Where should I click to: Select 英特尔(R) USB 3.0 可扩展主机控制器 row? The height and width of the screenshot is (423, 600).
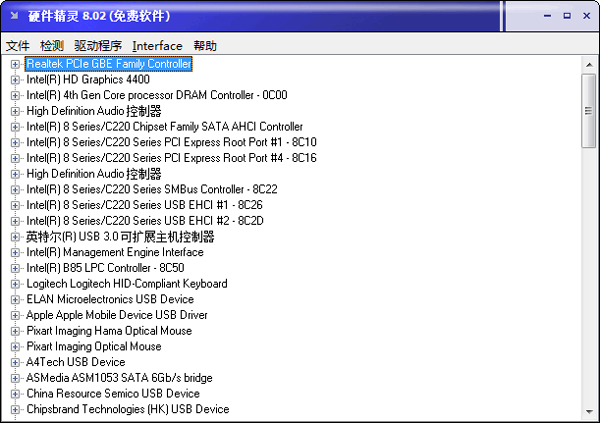(120, 237)
